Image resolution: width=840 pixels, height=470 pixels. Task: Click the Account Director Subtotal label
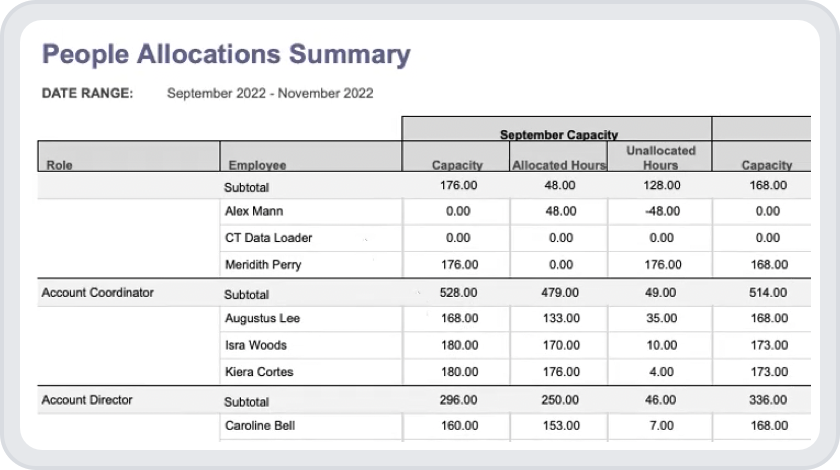[x=246, y=402]
